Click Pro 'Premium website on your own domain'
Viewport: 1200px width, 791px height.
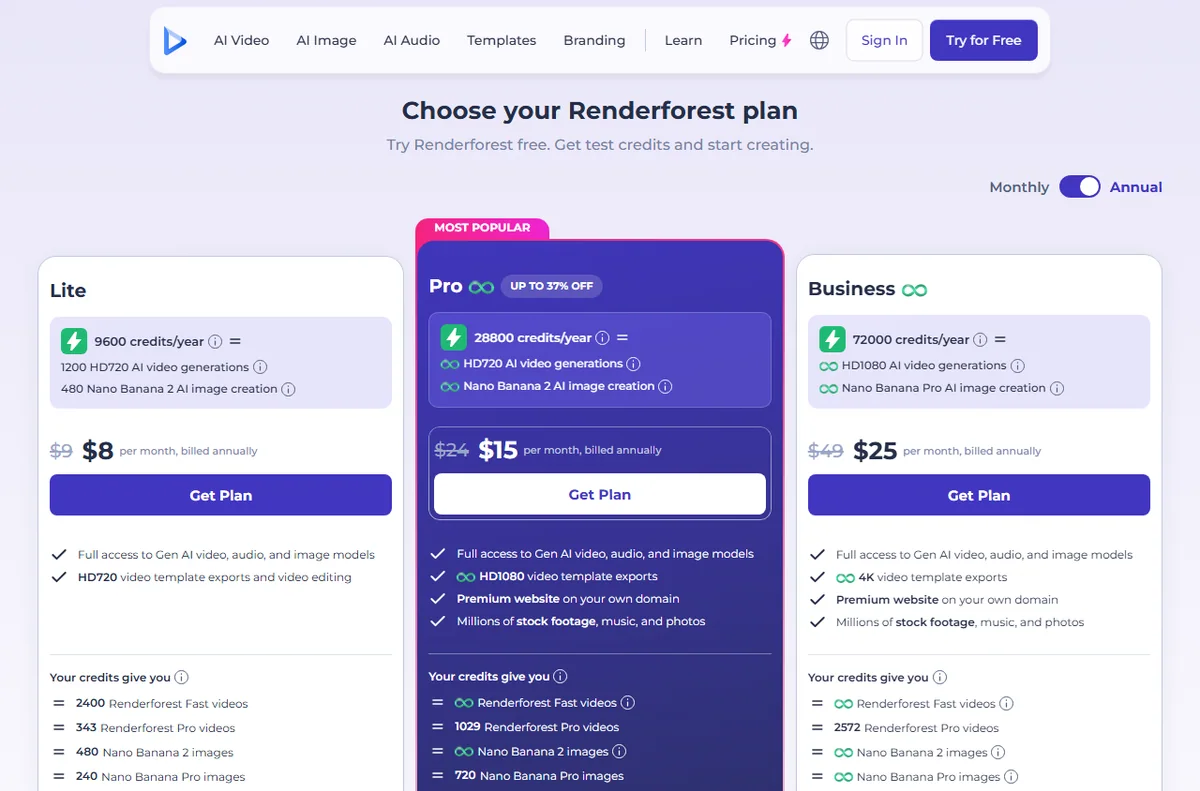(x=568, y=599)
